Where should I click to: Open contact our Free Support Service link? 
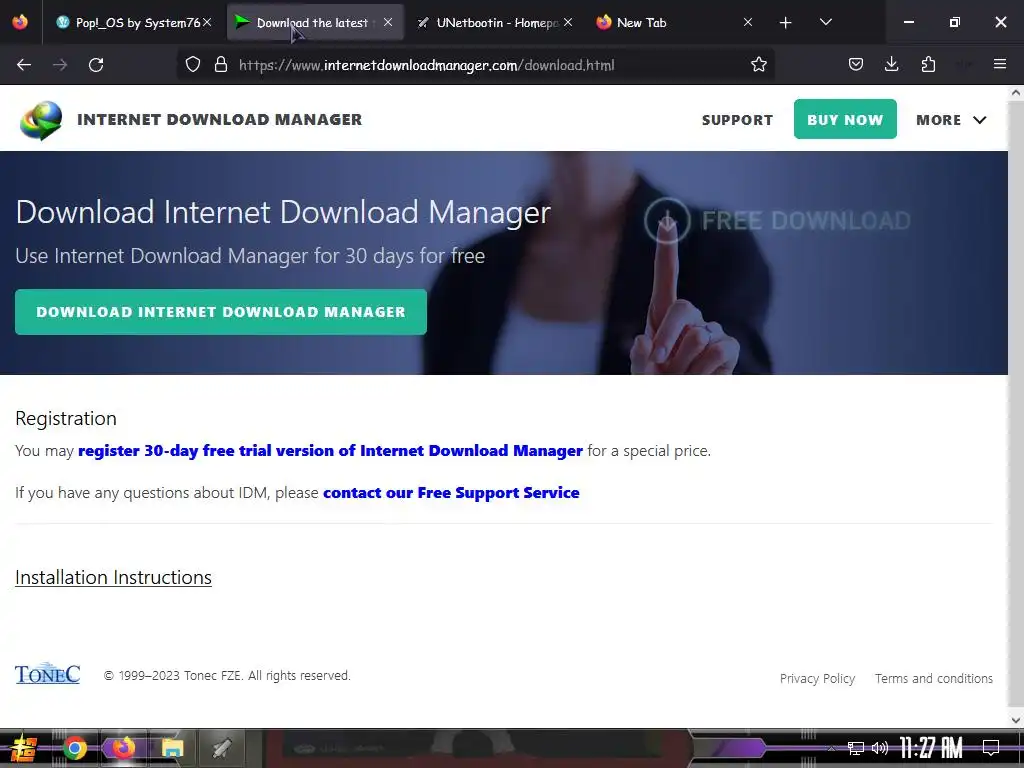(451, 492)
